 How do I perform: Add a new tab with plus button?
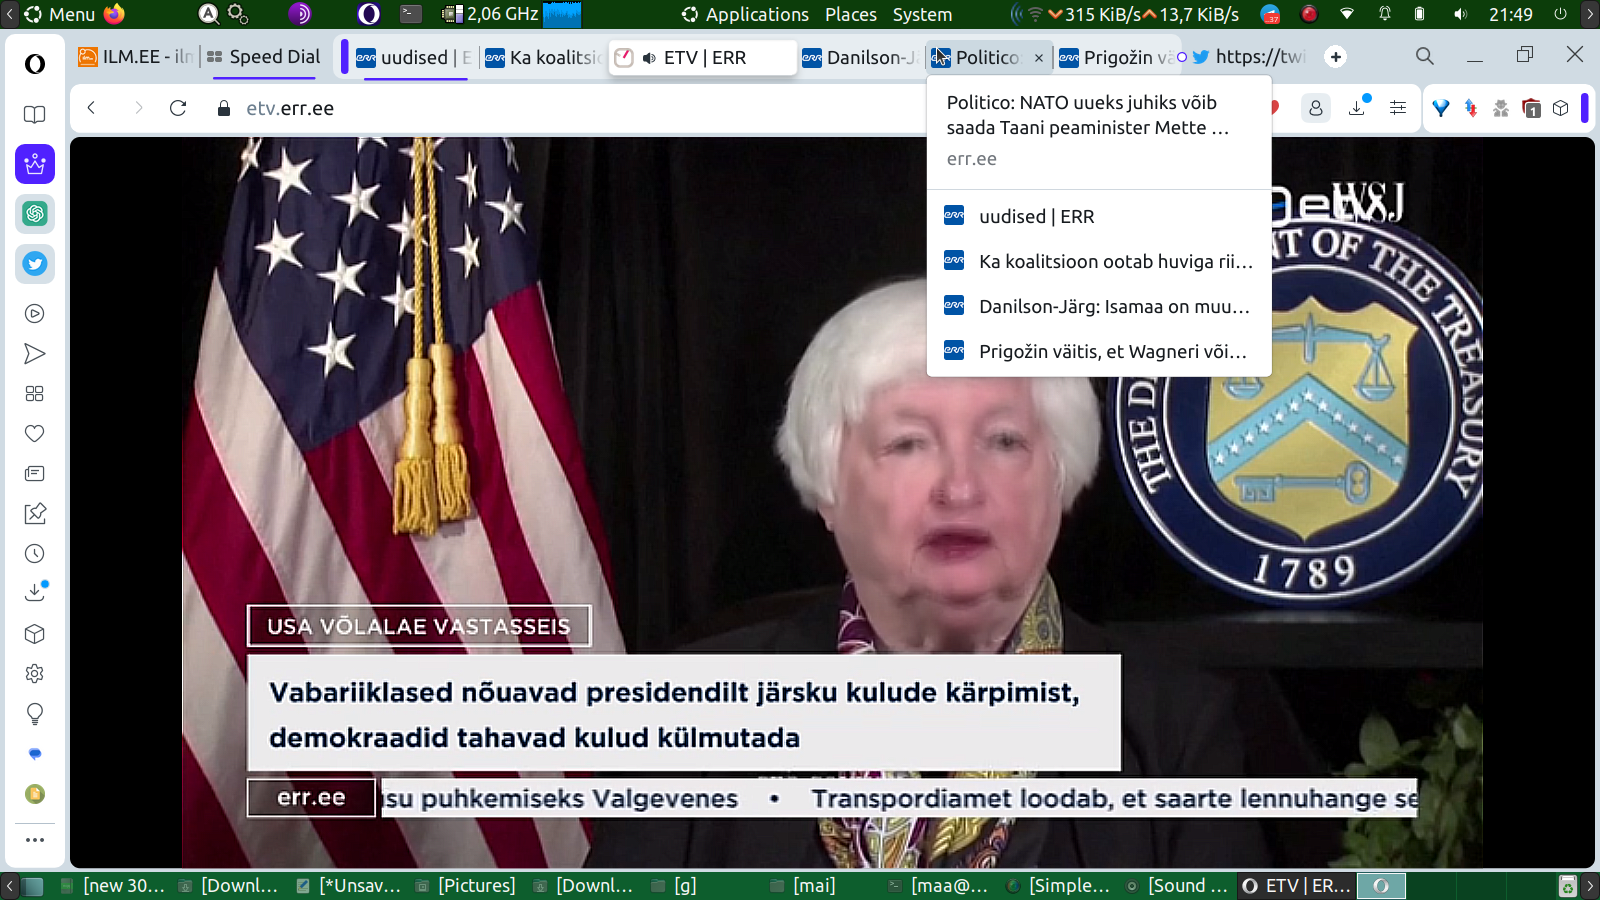pos(1336,57)
